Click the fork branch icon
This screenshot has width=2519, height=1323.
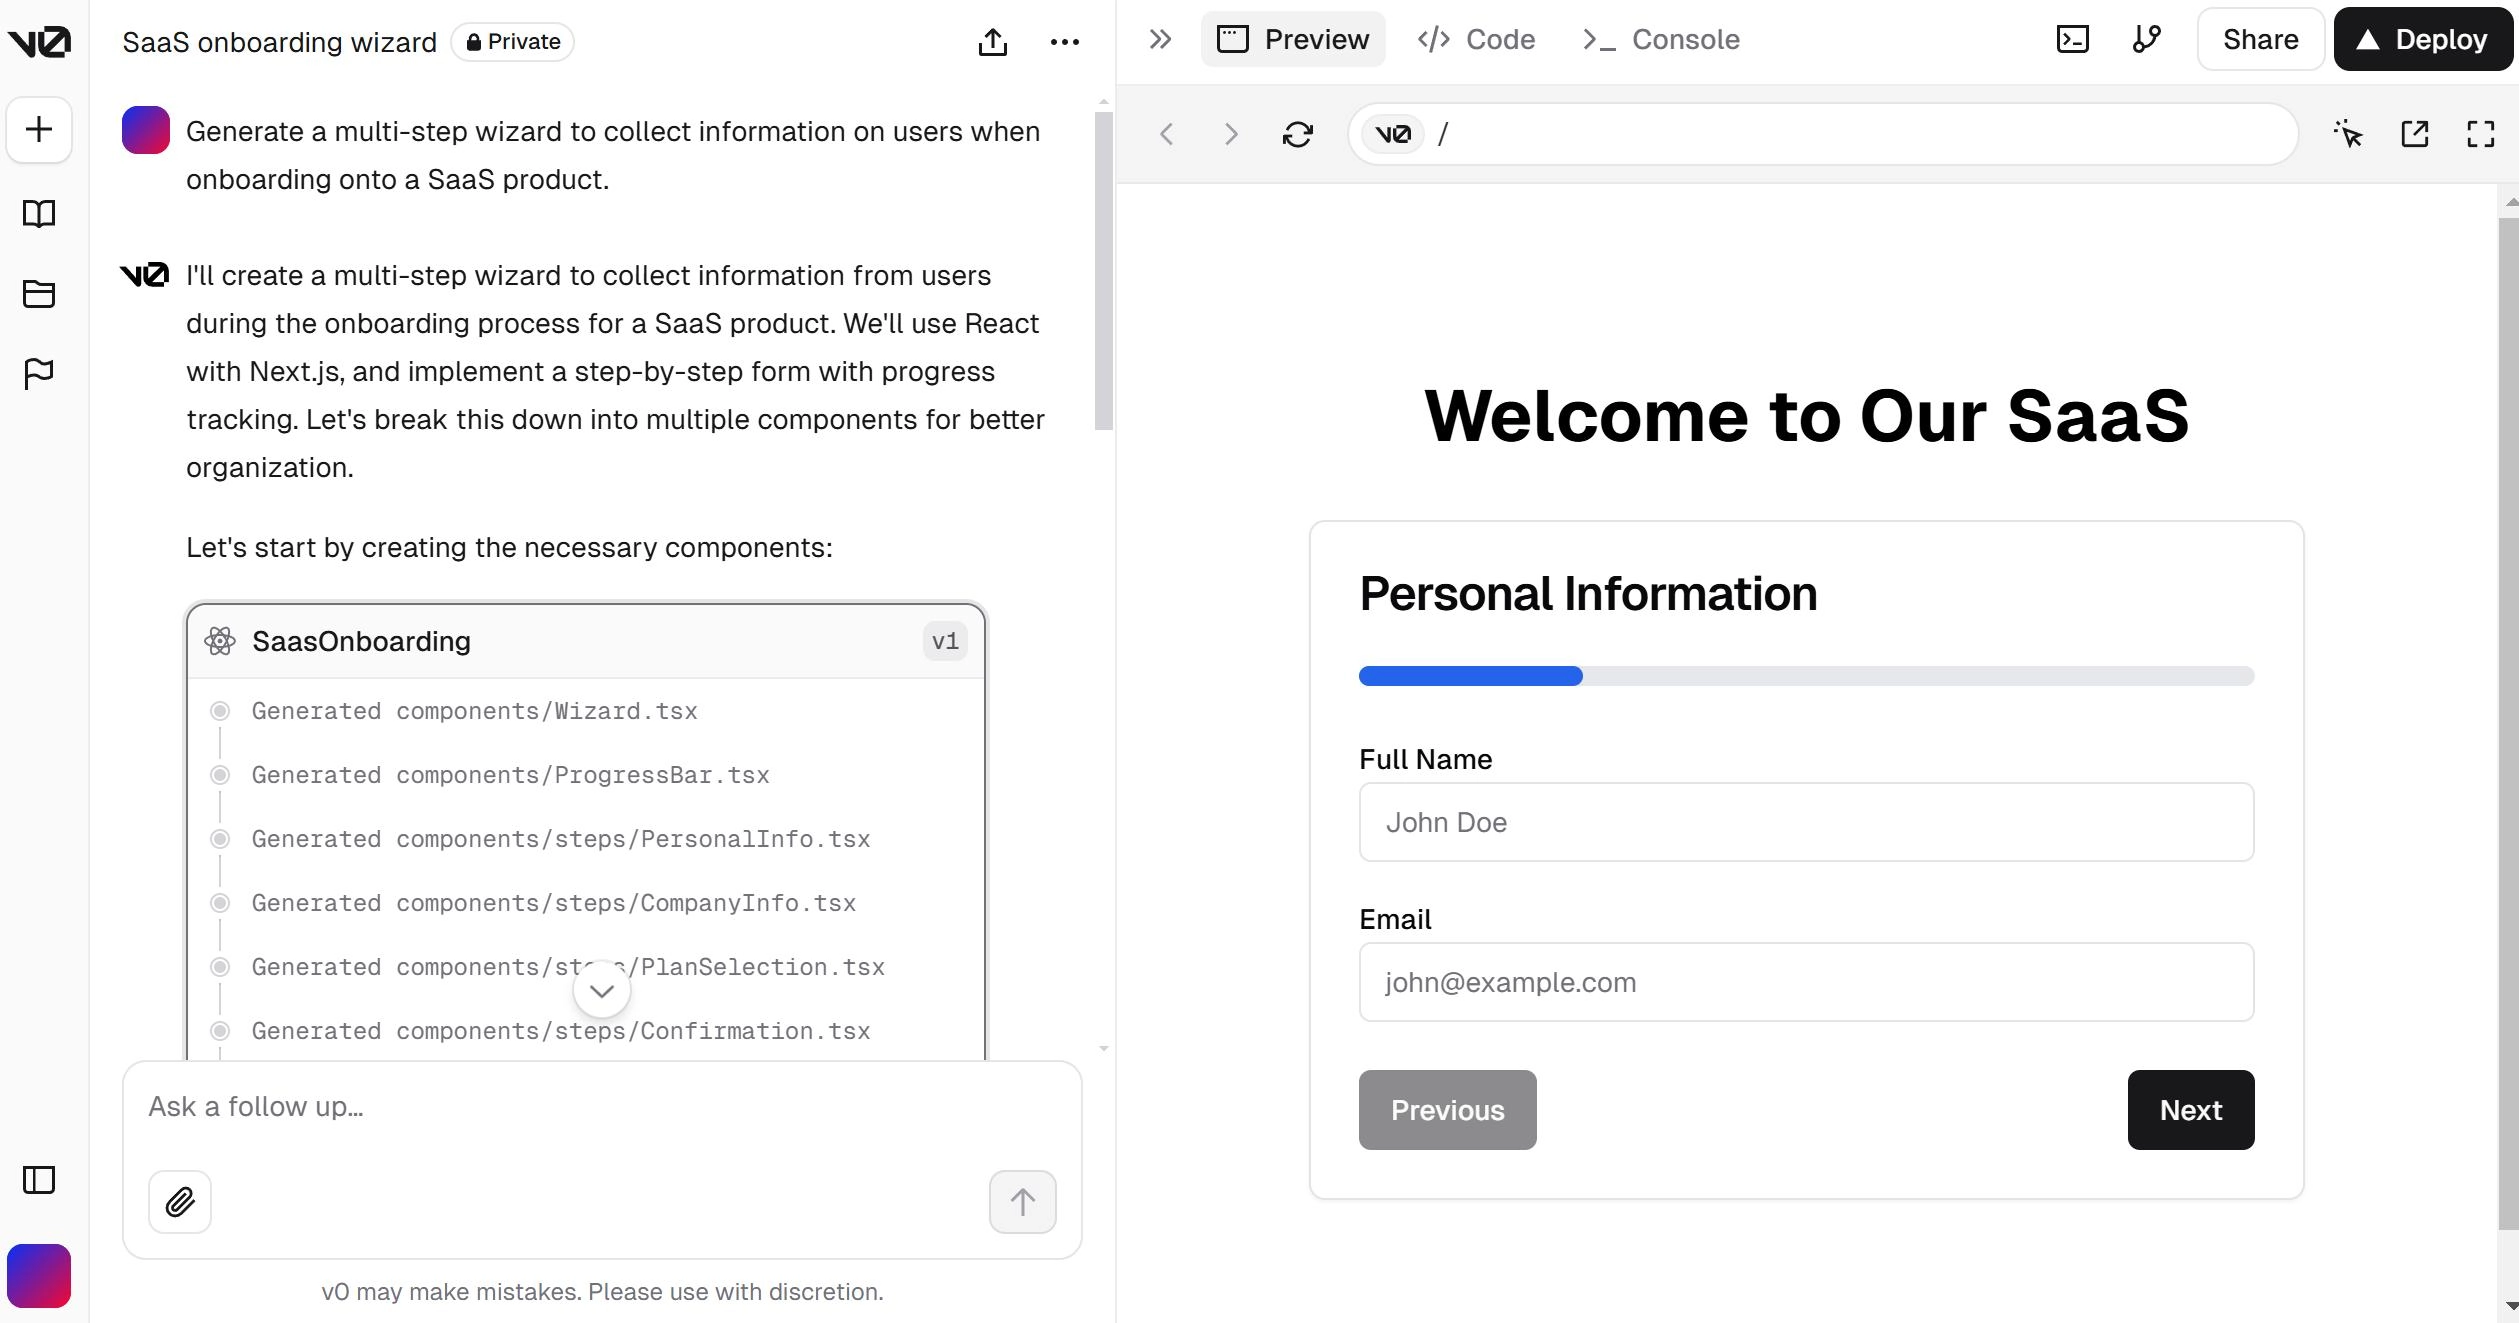point(2146,39)
